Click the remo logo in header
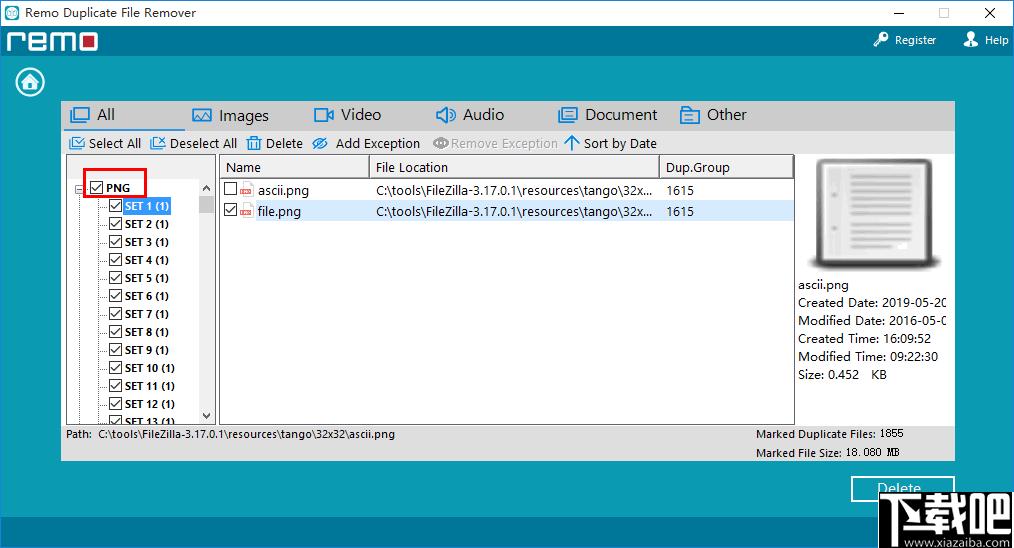The height and width of the screenshot is (548, 1014). 52,41
